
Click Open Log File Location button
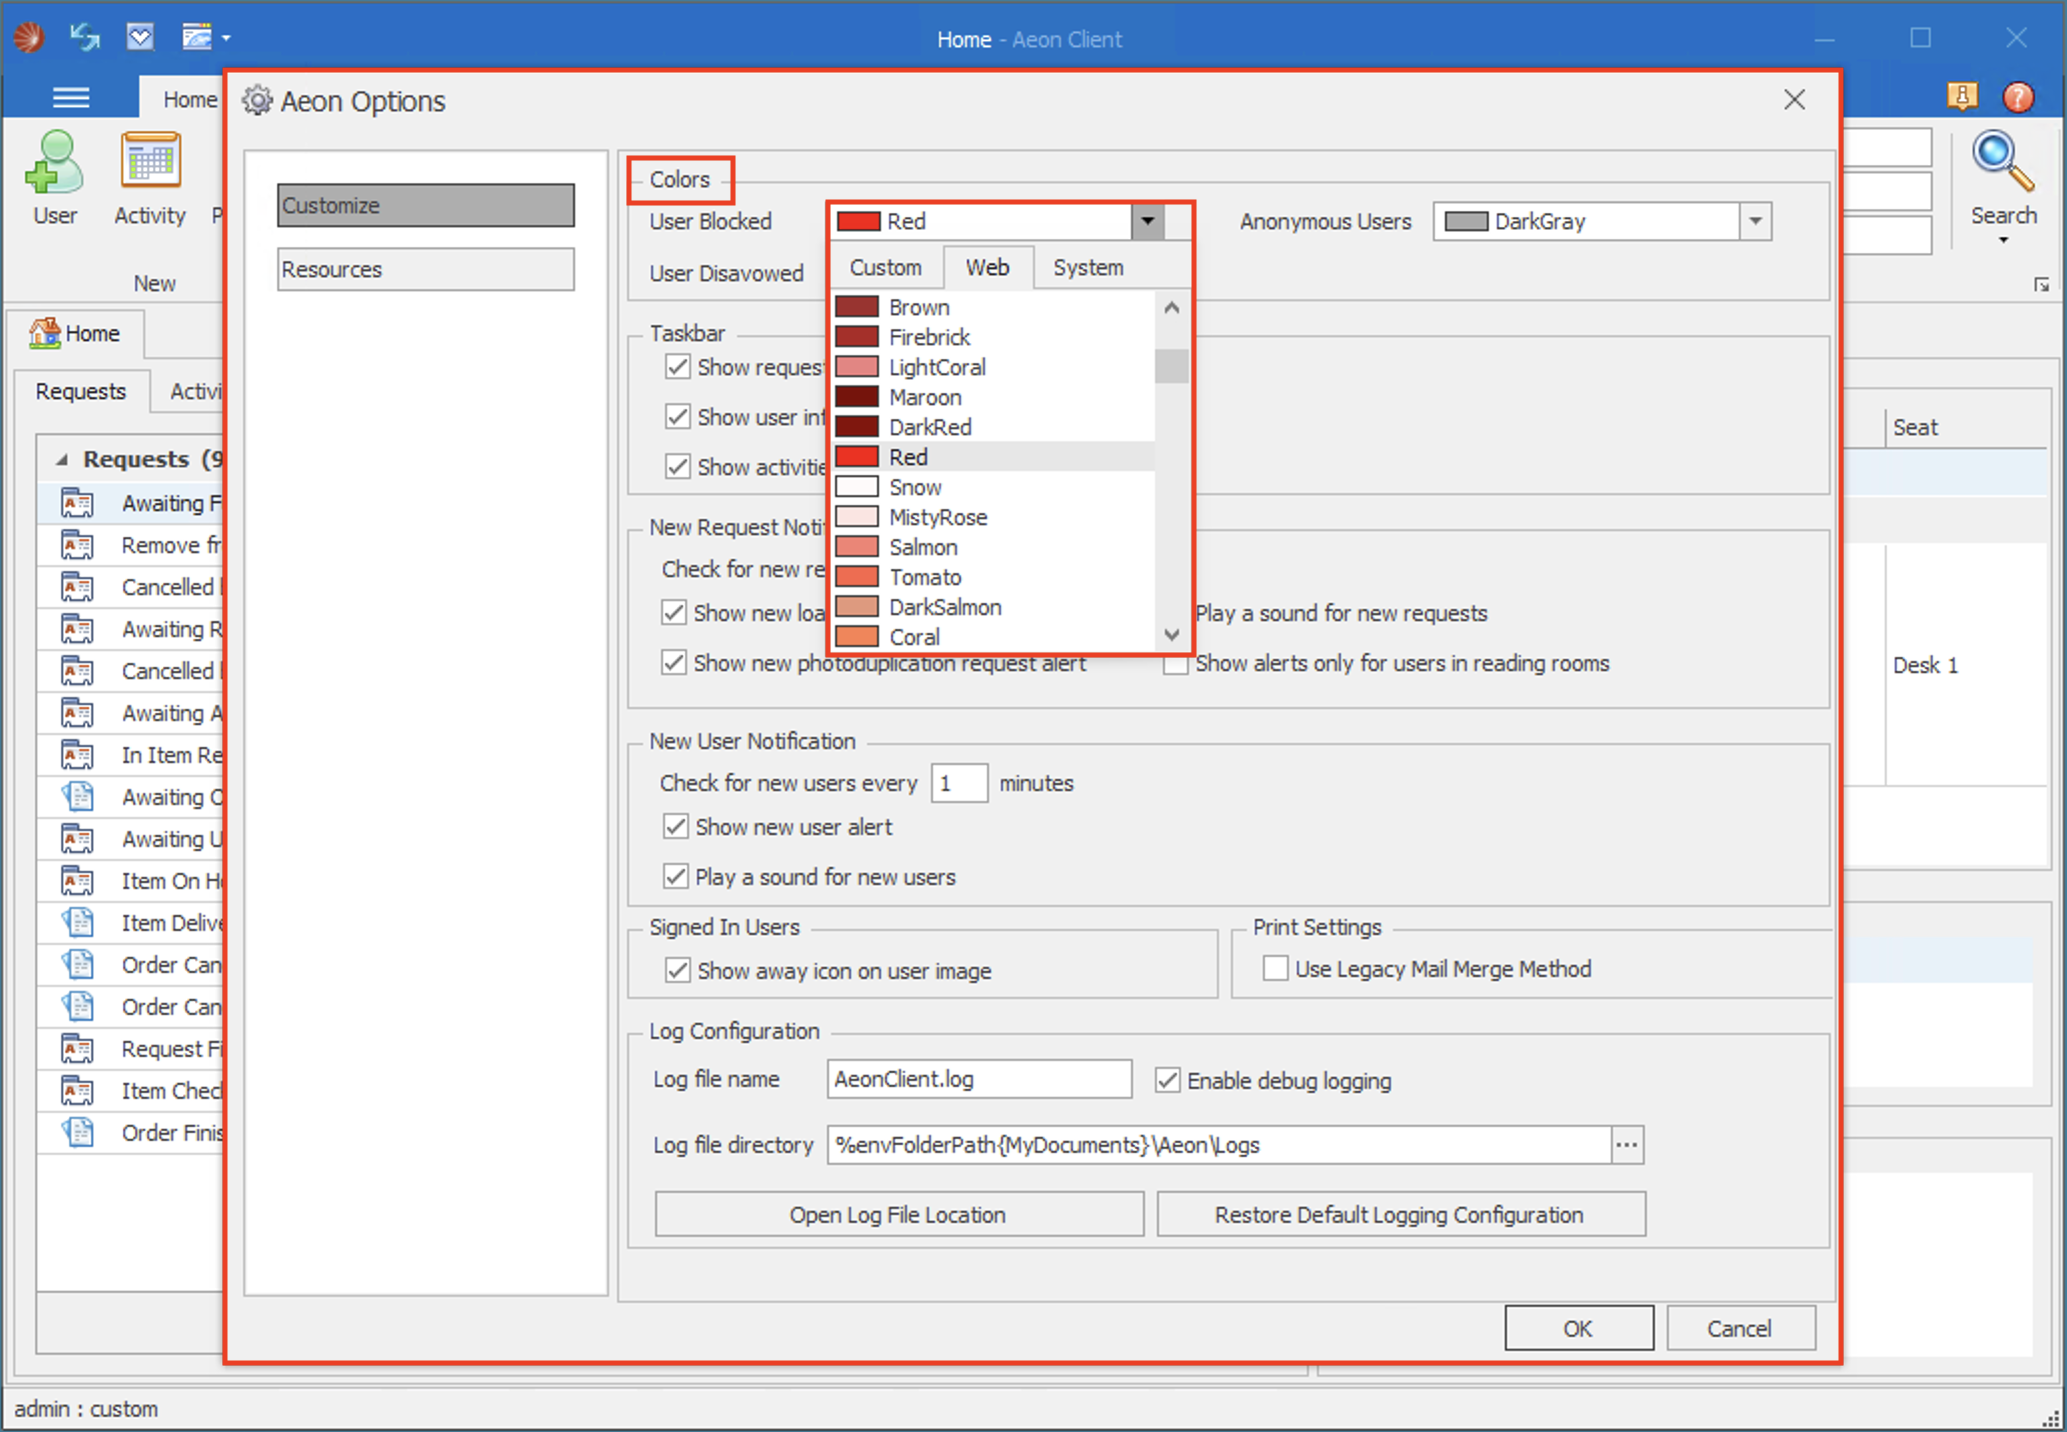(x=898, y=1215)
